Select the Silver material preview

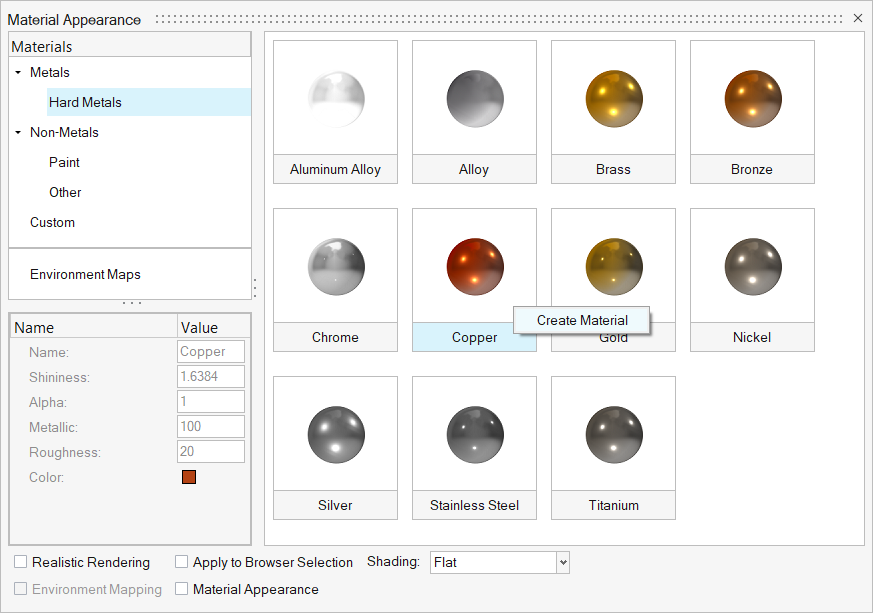click(335, 435)
